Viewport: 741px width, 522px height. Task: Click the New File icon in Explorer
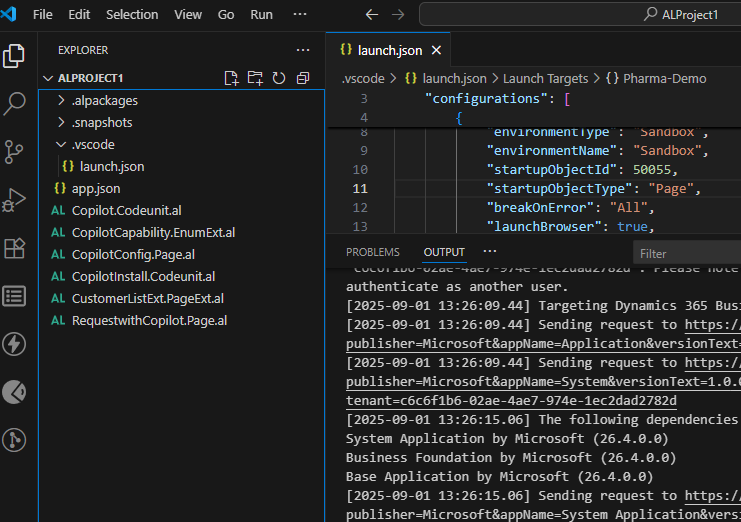click(231, 78)
